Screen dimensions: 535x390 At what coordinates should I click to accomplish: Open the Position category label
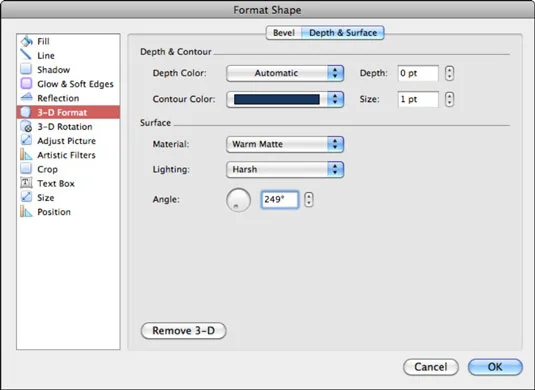click(x=54, y=212)
